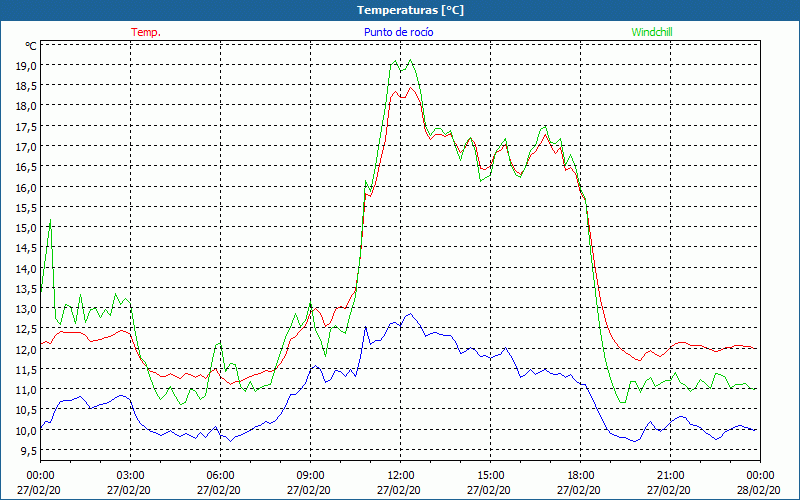Click the 28/02/20 date label

point(759,490)
